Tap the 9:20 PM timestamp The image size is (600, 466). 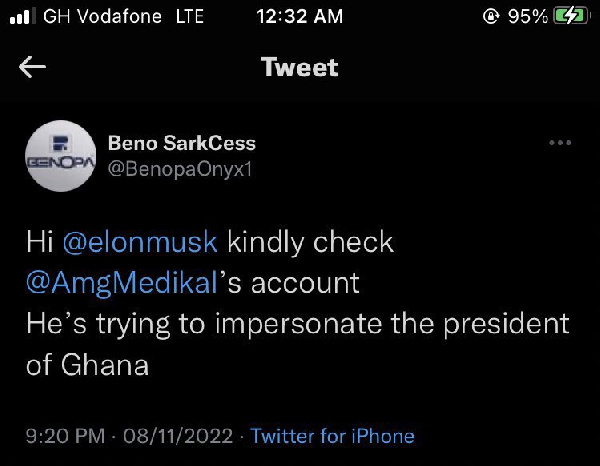[65, 436]
